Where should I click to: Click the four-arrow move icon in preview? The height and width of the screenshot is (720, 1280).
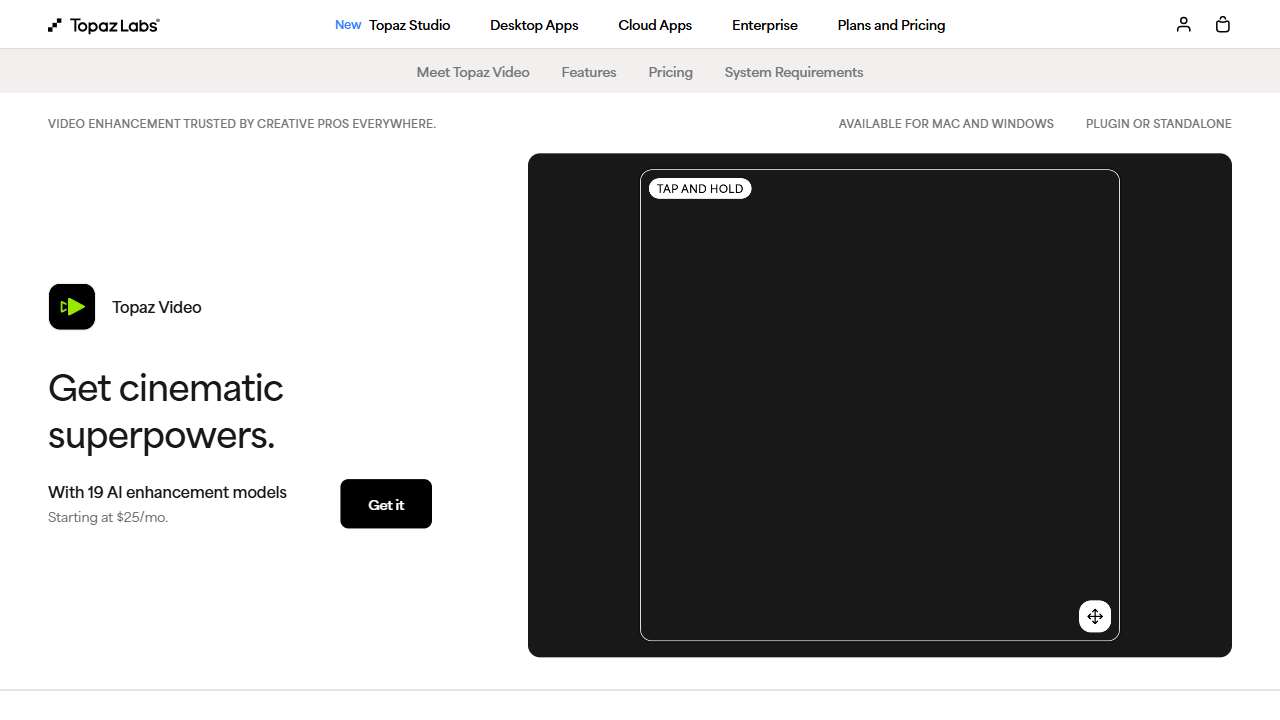pyautogui.click(x=1095, y=616)
